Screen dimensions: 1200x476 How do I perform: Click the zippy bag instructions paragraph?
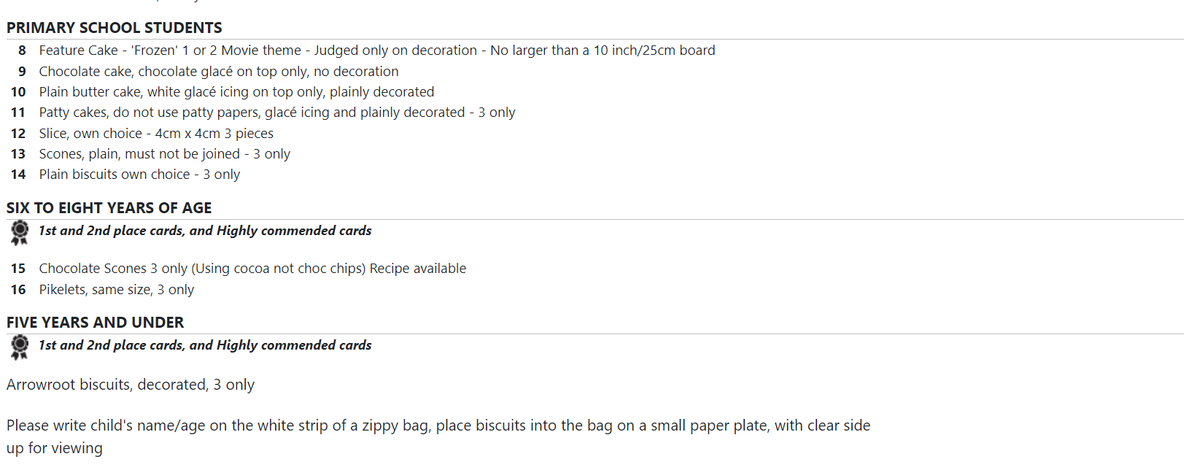pos(438,436)
